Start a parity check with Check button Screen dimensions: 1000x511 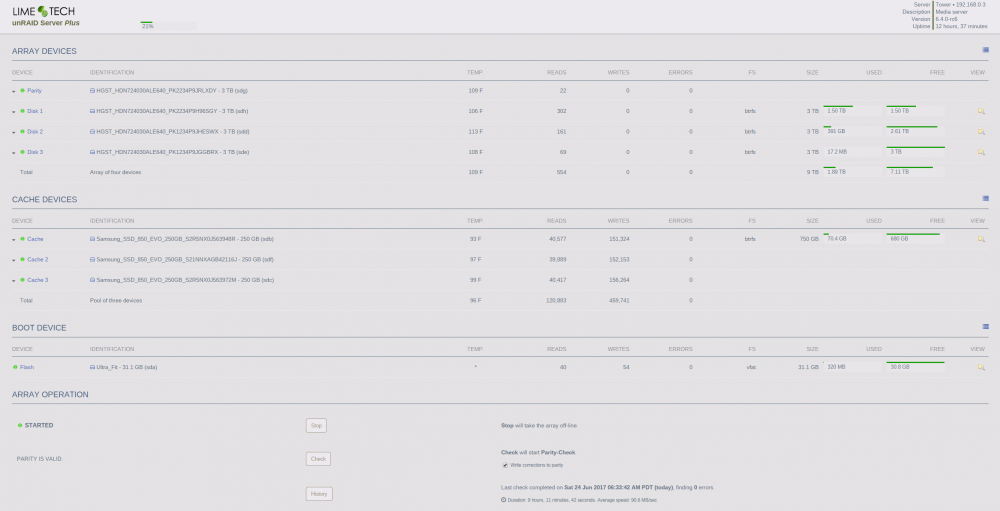(318, 459)
